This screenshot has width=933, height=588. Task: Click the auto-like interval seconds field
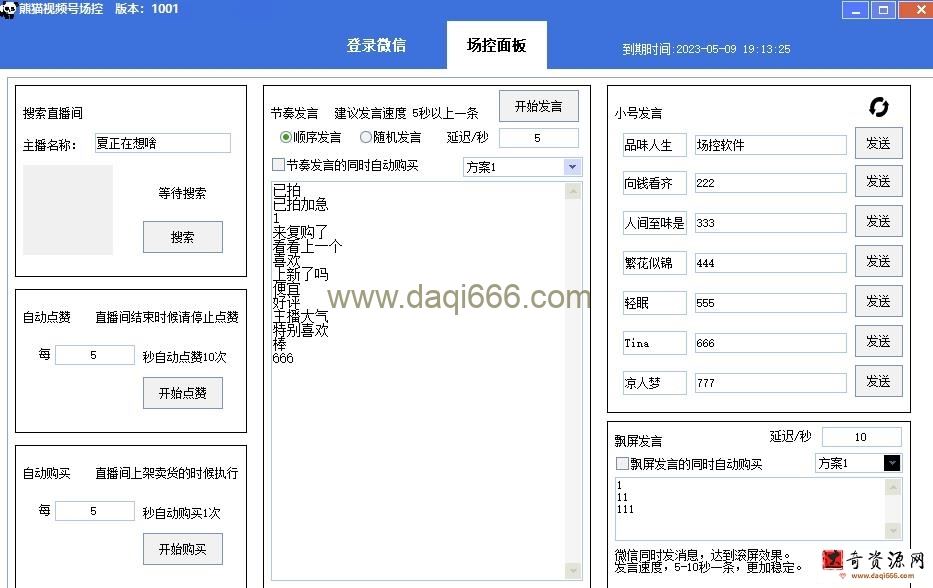pos(95,355)
